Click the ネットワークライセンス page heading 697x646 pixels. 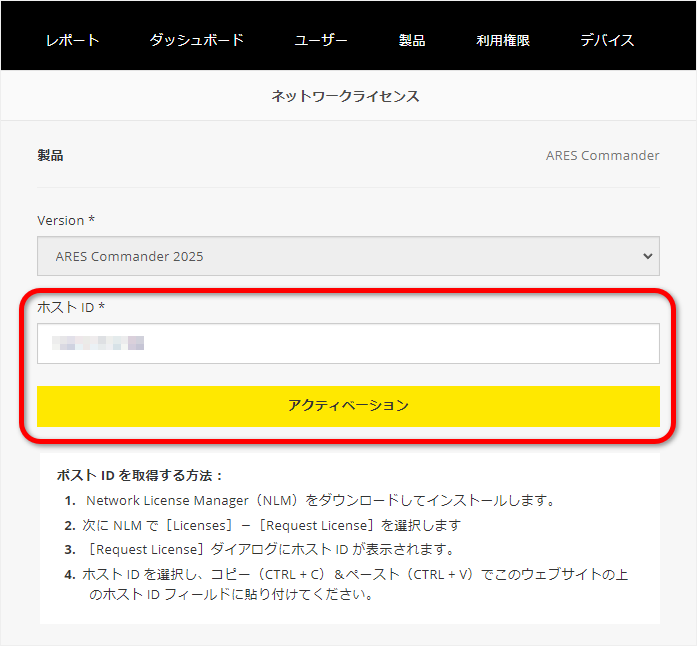[x=345, y=96]
